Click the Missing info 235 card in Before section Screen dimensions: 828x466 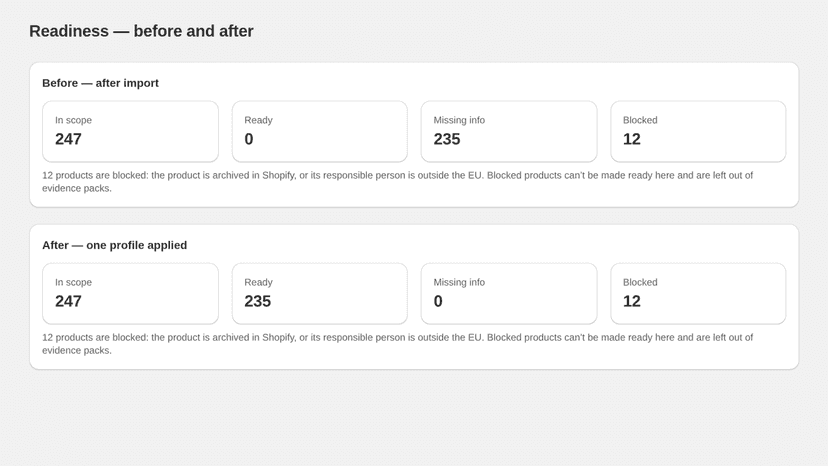coord(509,132)
